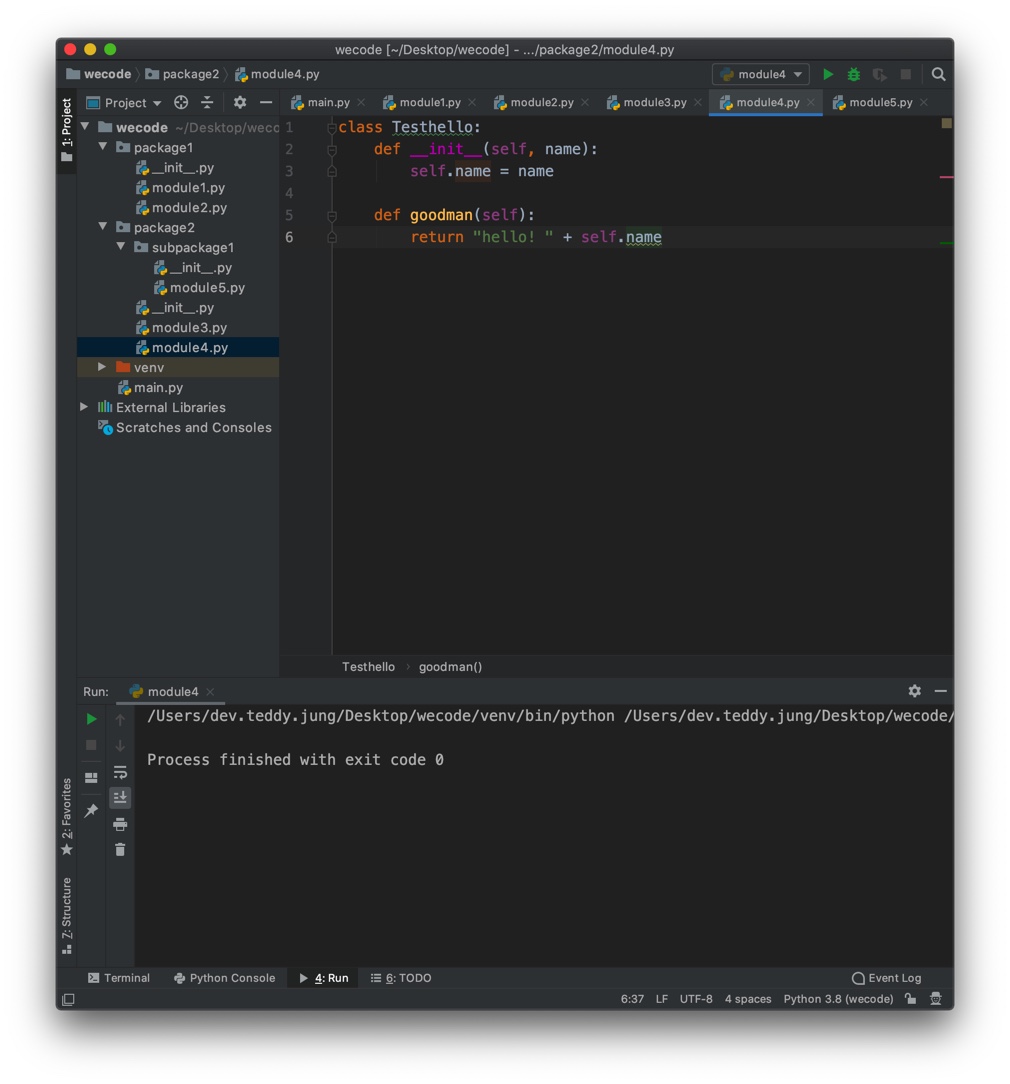This screenshot has width=1010, height=1084.
Task: Debug the module4 run configuration
Action: coord(852,74)
